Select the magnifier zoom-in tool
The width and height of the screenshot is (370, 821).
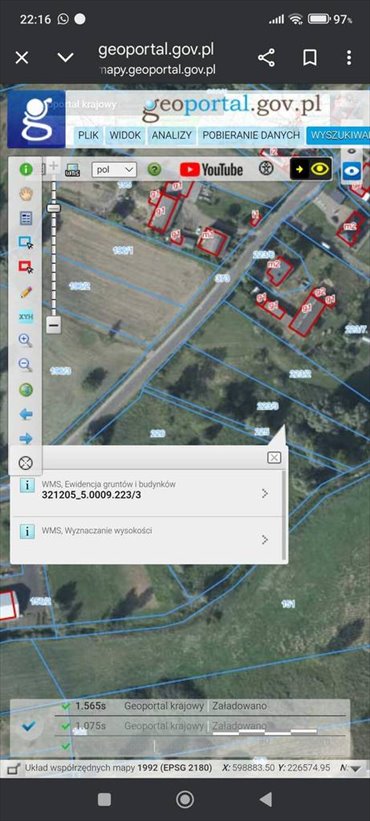pyautogui.click(x=26, y=341)
